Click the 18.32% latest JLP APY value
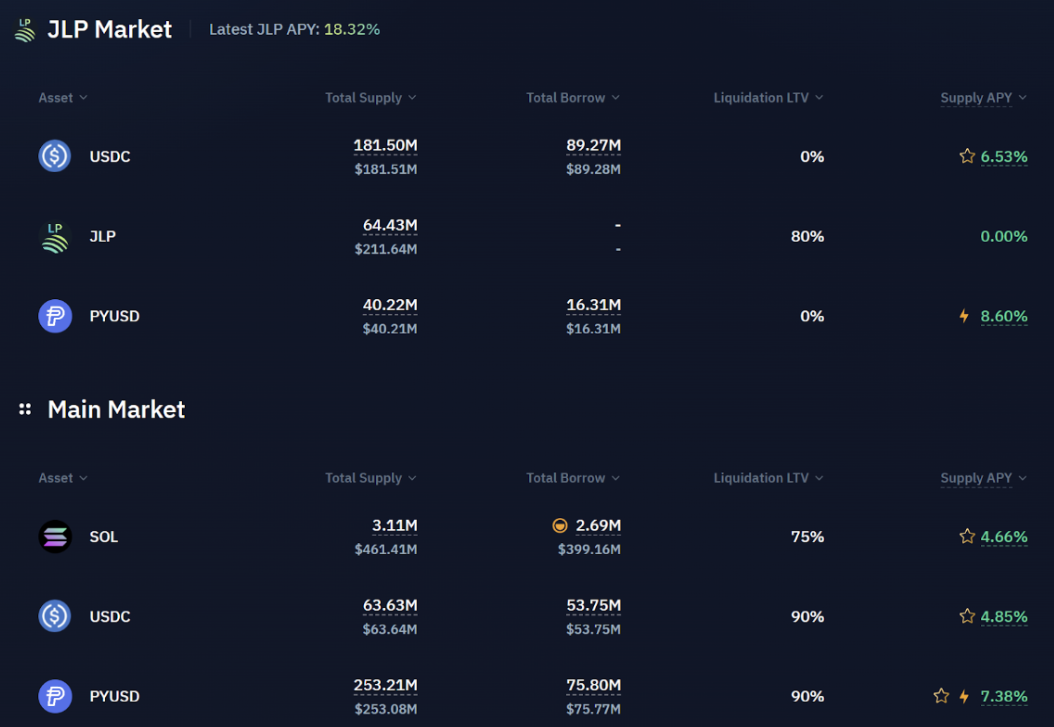This screenshot has width=1054, height=727. click(351, 30)
